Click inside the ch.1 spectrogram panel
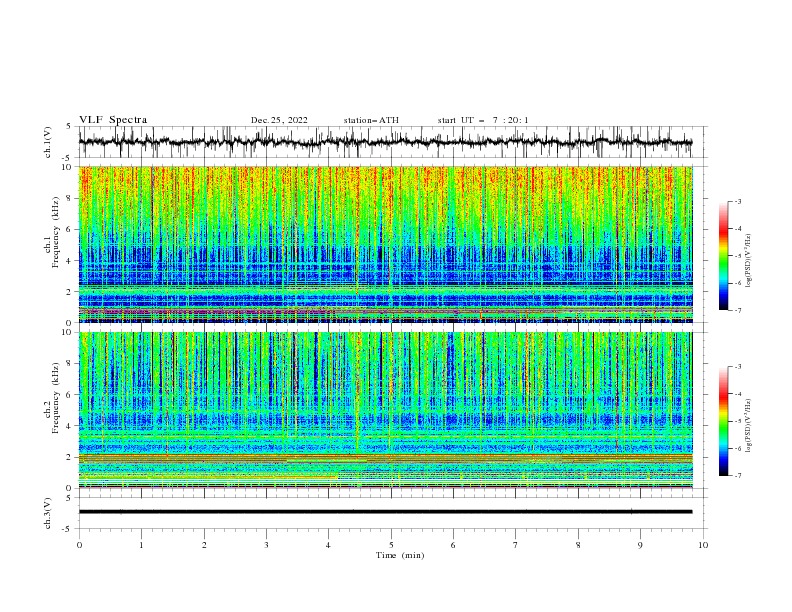Image resolution: width=792 pixels, height=612 pixels. (x=386, y=244)
